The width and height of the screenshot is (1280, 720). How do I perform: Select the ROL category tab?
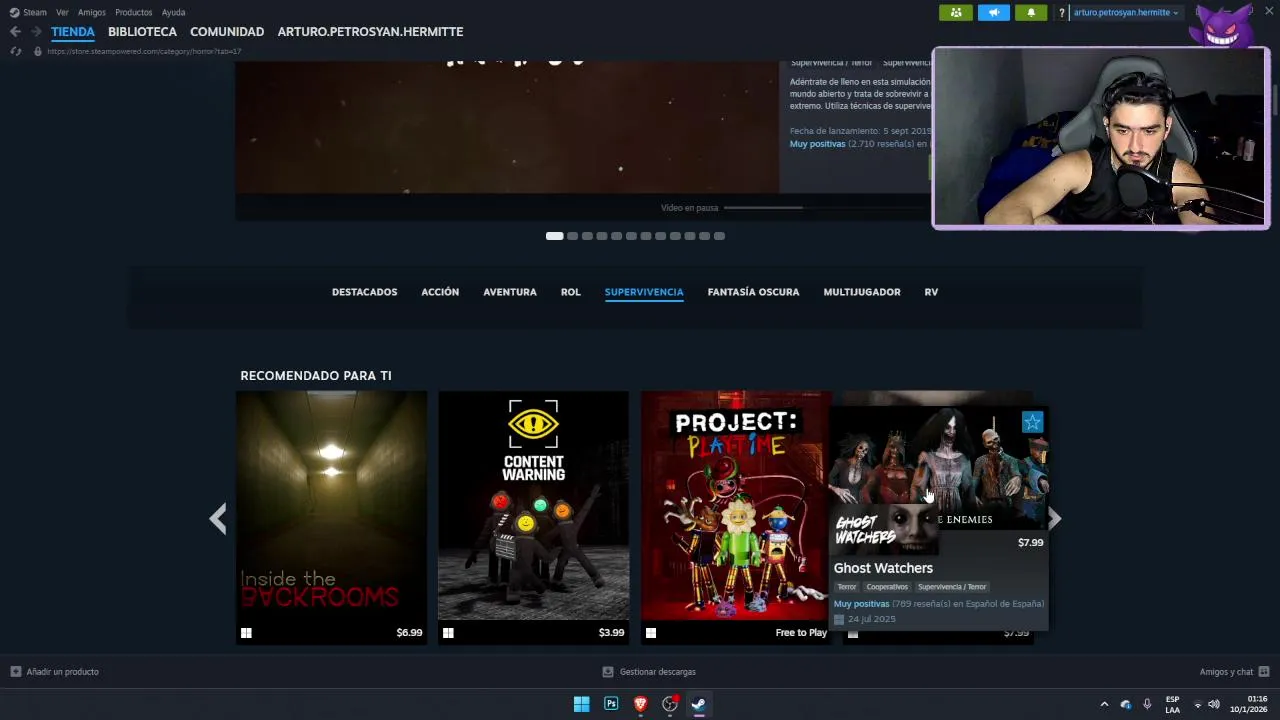coord(570,292)
